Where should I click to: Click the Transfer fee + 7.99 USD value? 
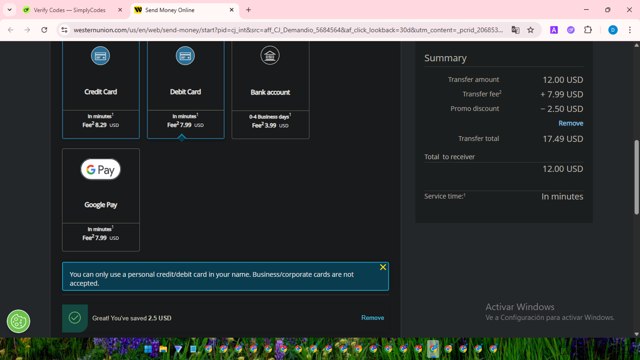point(562,94)
